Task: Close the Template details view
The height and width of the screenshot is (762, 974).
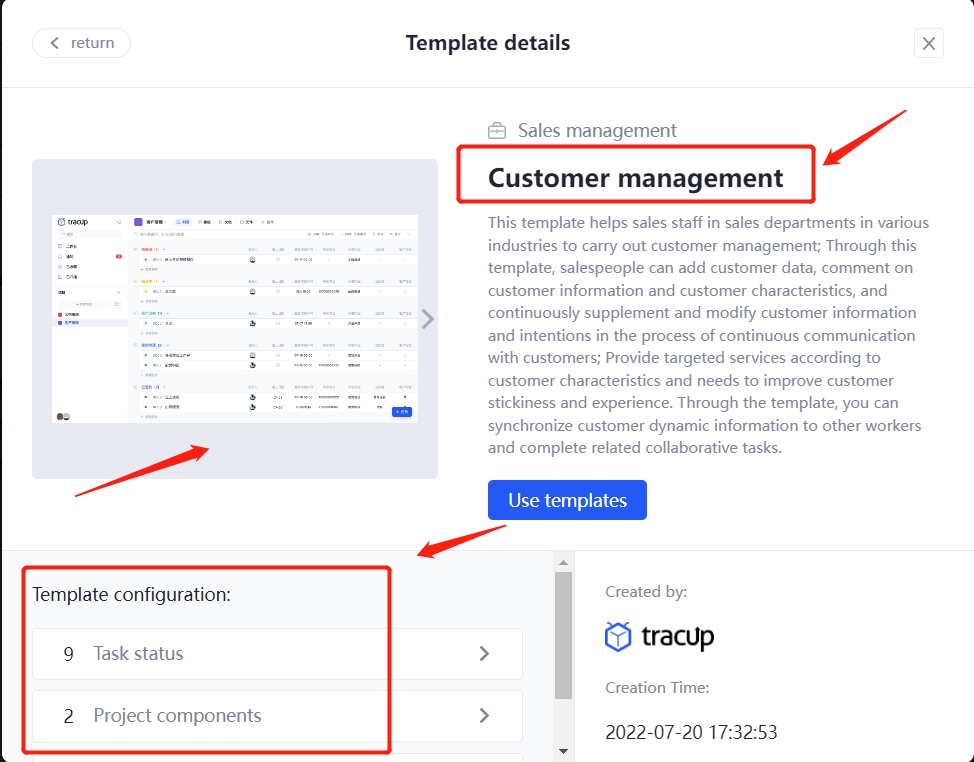Action: (x=928, y=43)
